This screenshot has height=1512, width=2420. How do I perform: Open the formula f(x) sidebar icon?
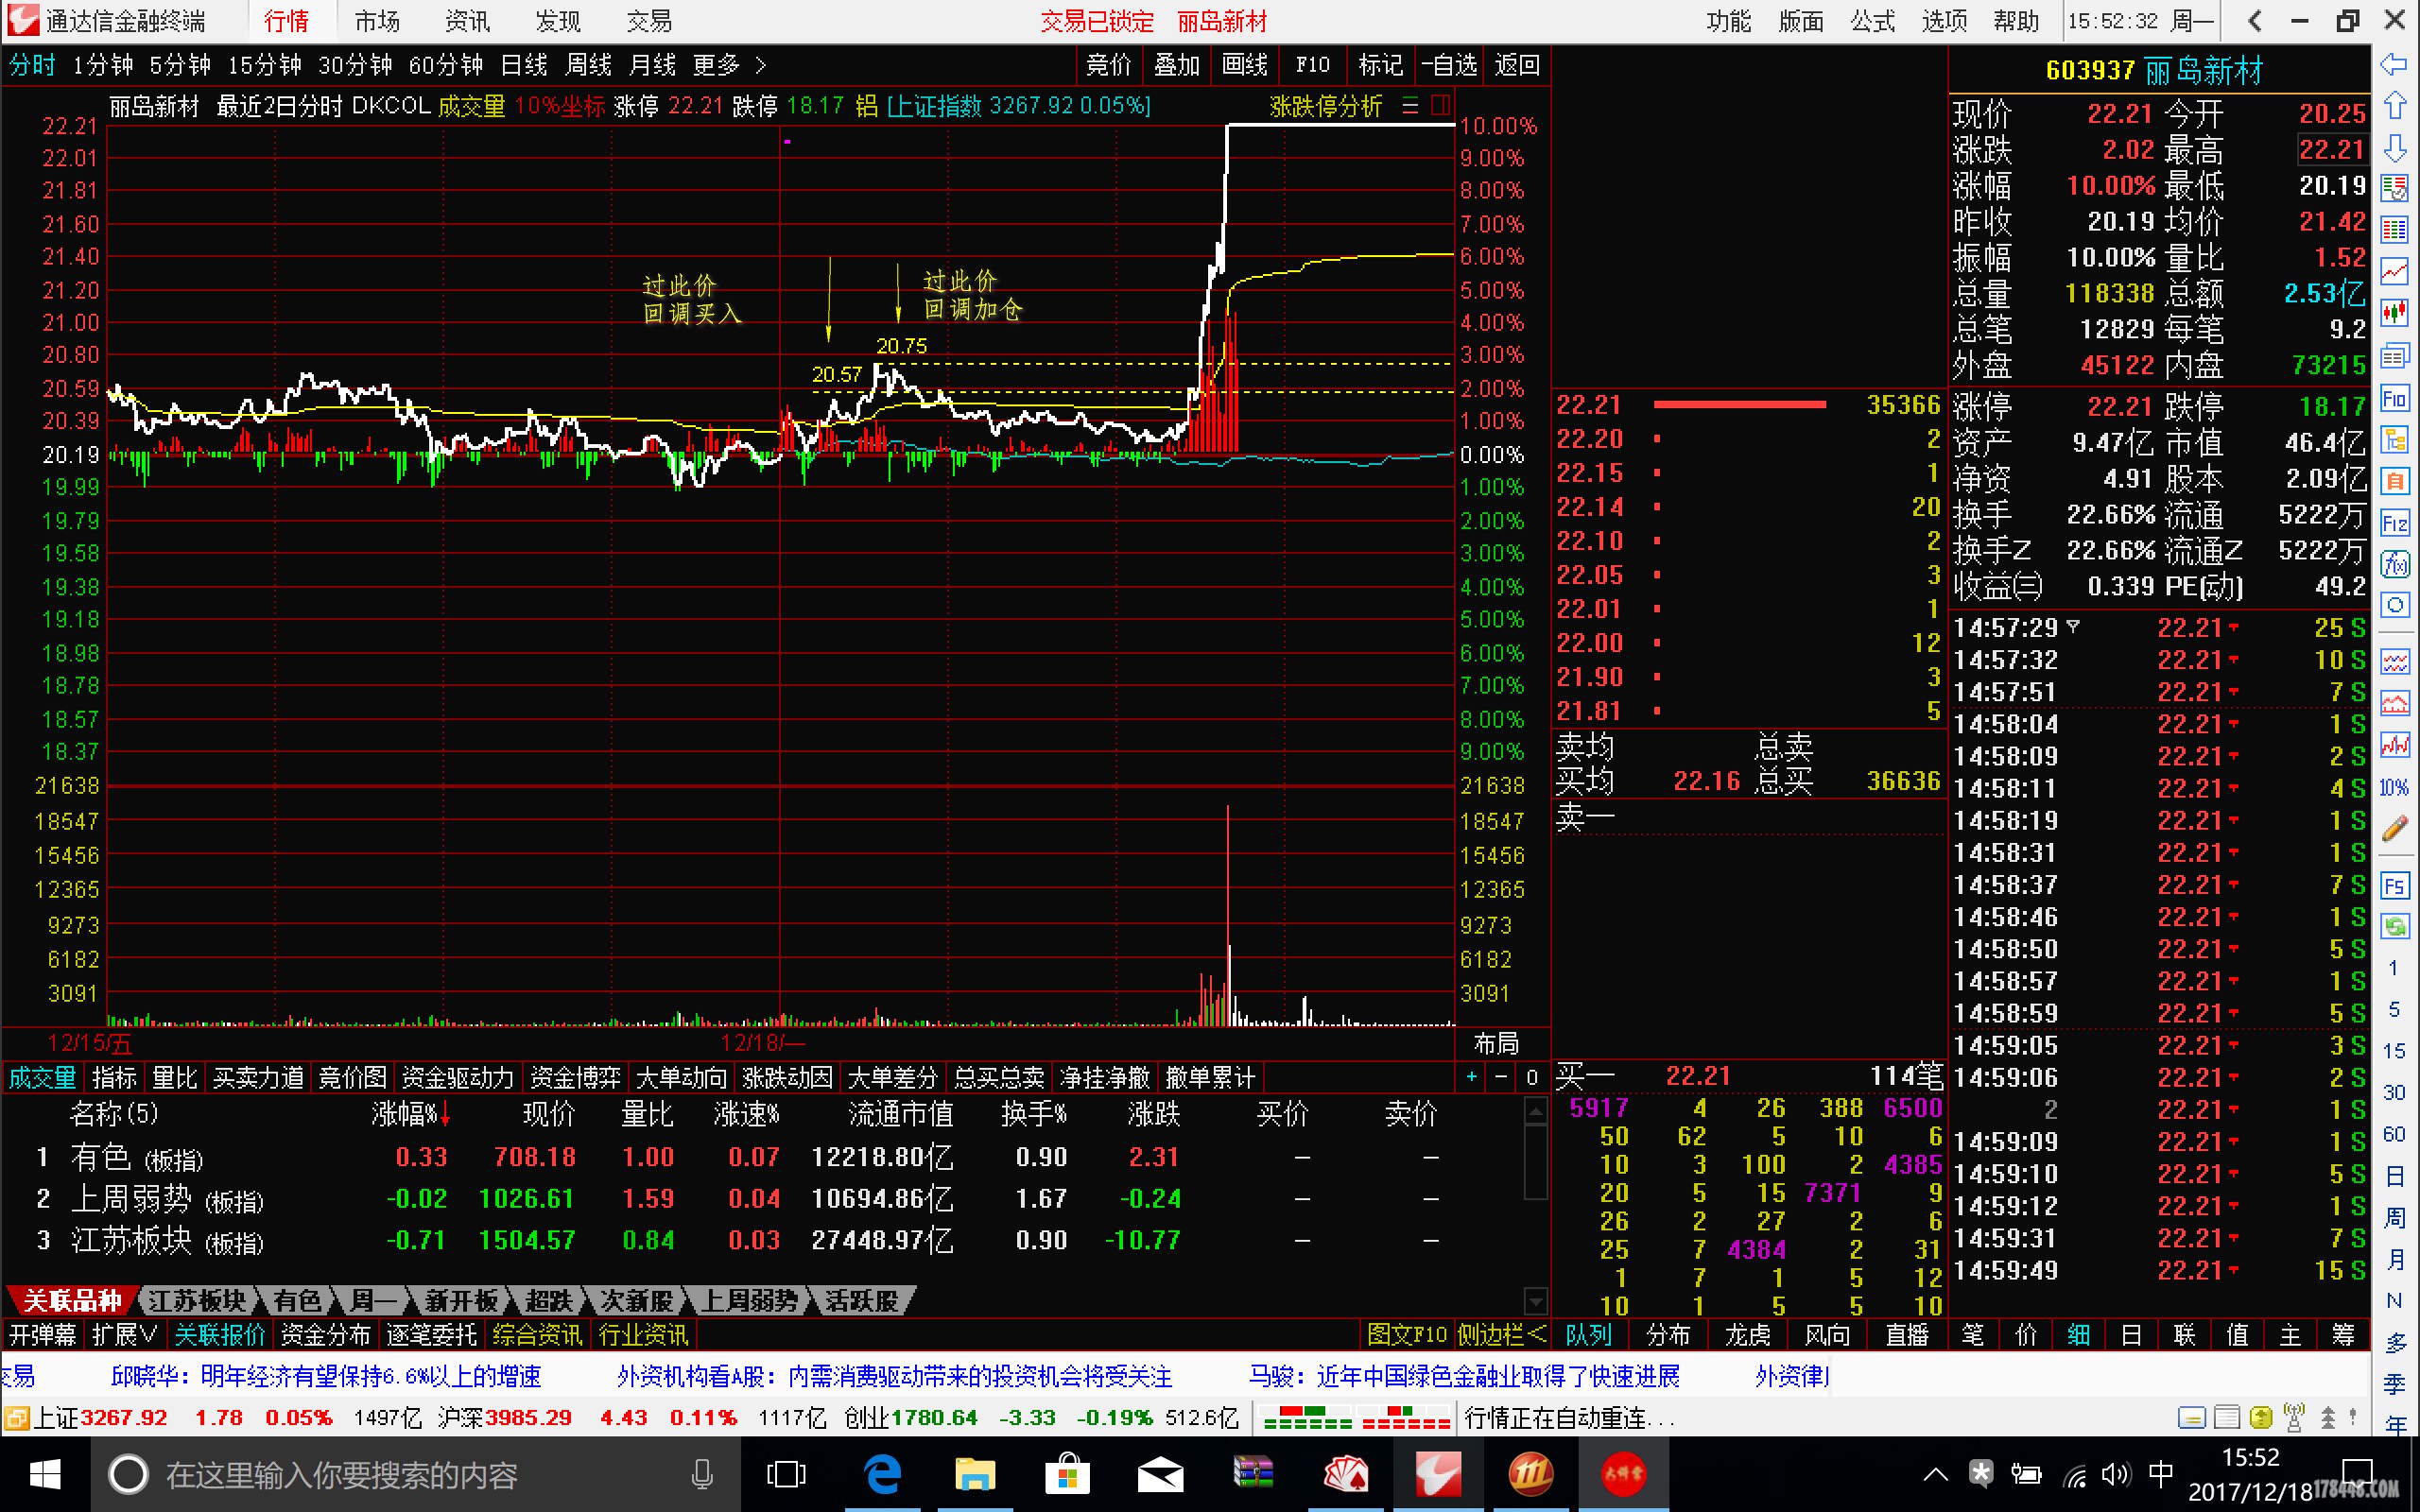(2394, 565)
